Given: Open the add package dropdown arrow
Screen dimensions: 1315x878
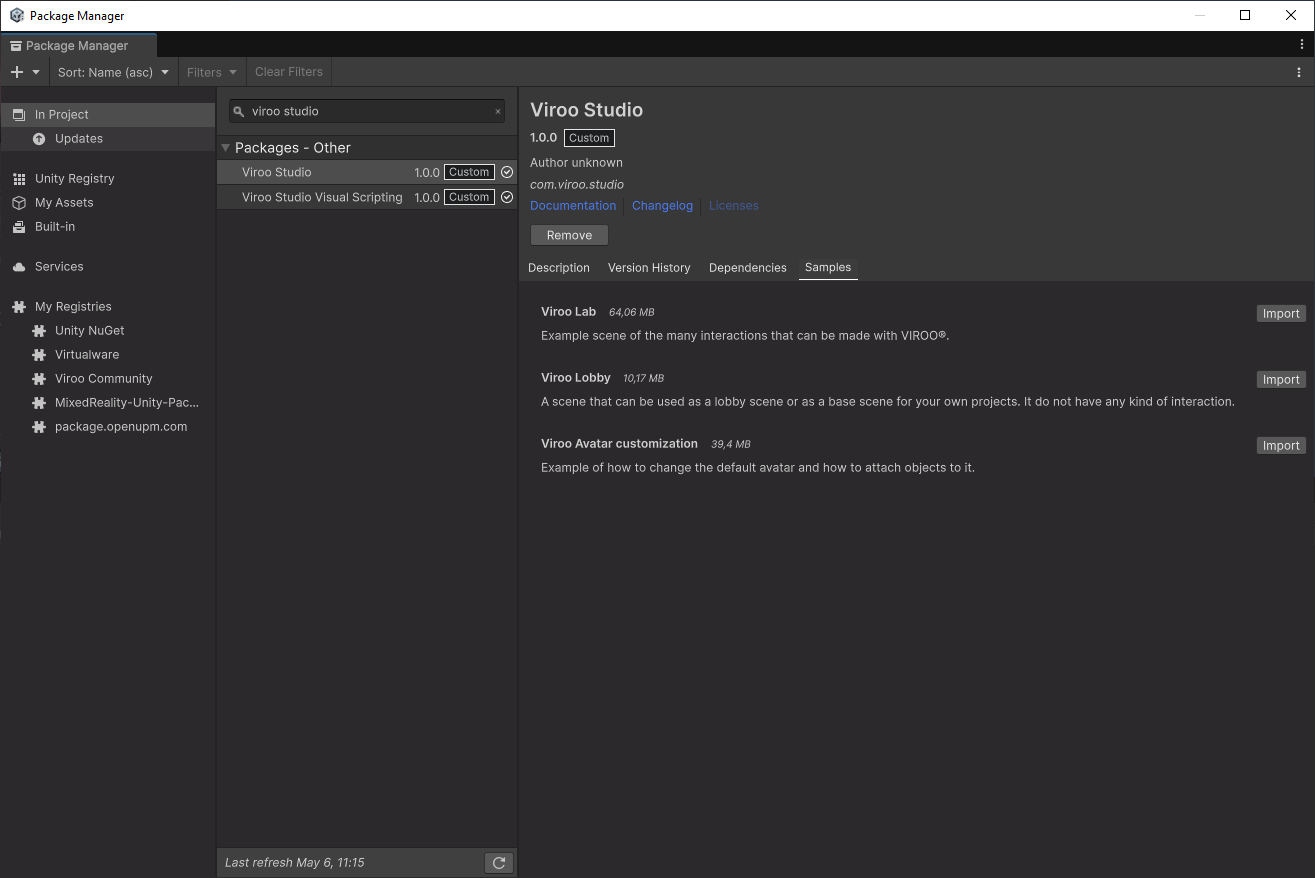Looking at the screenshot, I should (x=36, y=72).
